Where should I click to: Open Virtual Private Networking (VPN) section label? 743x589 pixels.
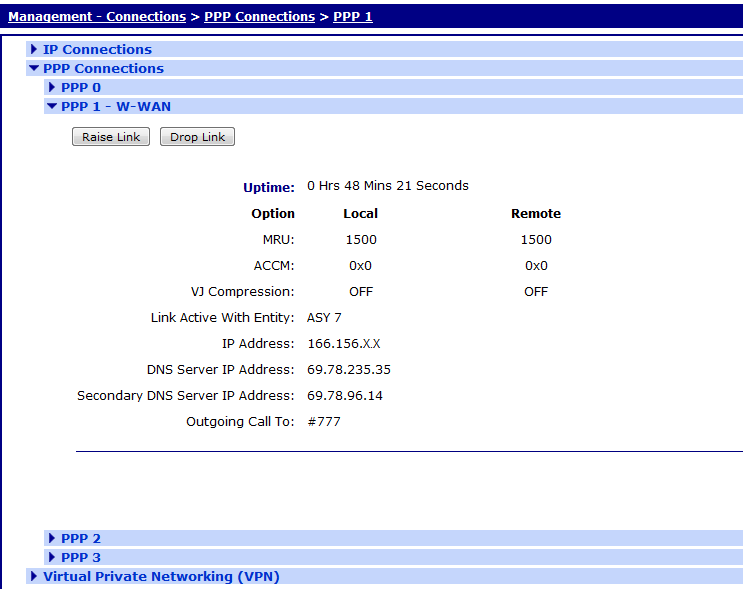coord(161,576)
